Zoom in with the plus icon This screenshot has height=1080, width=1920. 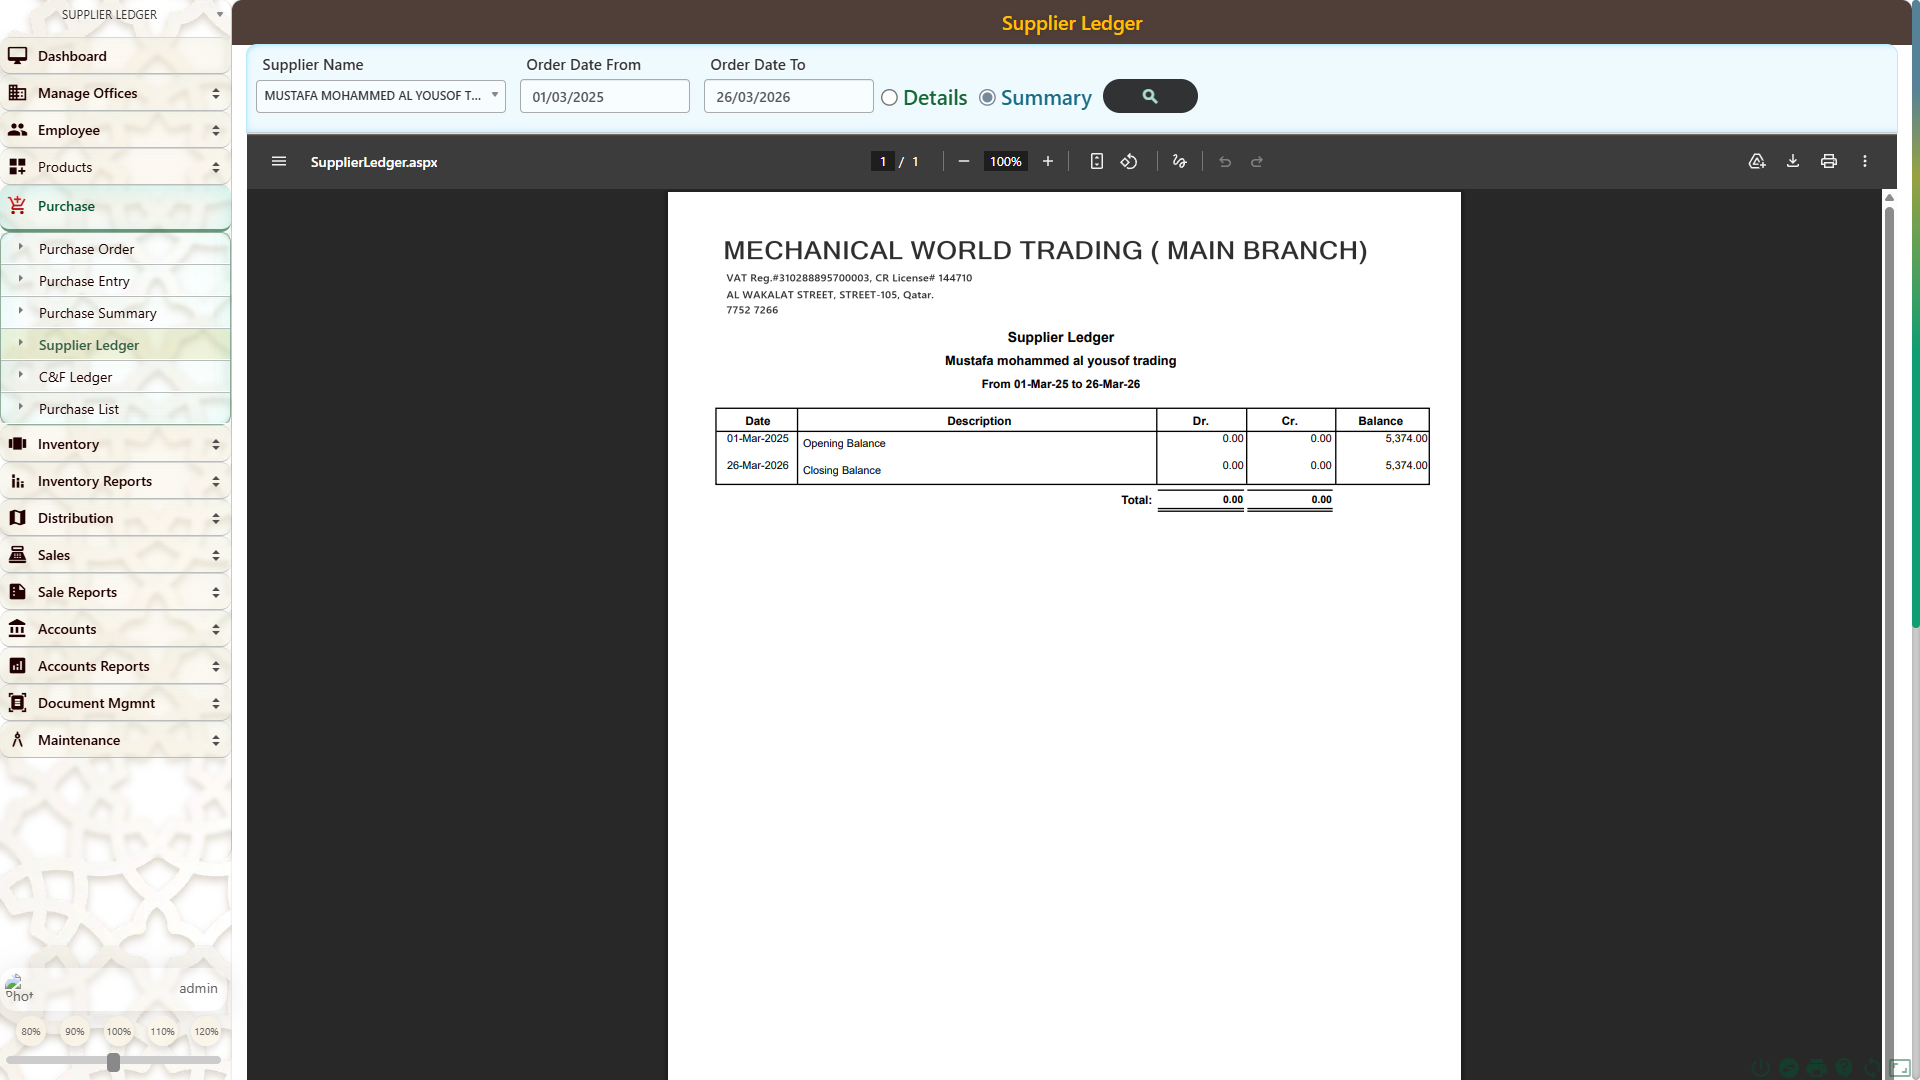1048,161
